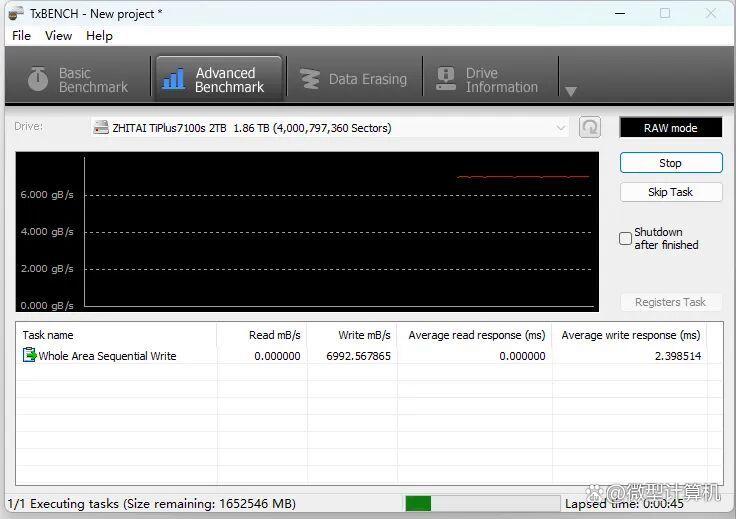The height and width of the screenshot is (519, 736).
Task: Click the write response value 2.398514
Action: (x=678, y=356)
